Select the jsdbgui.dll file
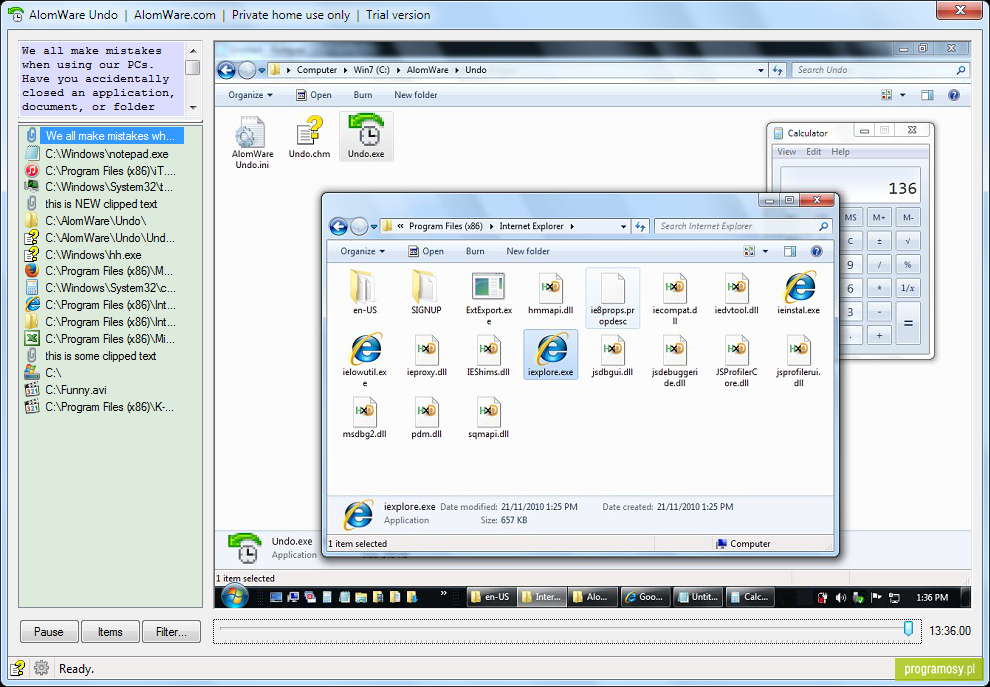The width and height of the screenshot is (990, 687). (x=612, y=354)
